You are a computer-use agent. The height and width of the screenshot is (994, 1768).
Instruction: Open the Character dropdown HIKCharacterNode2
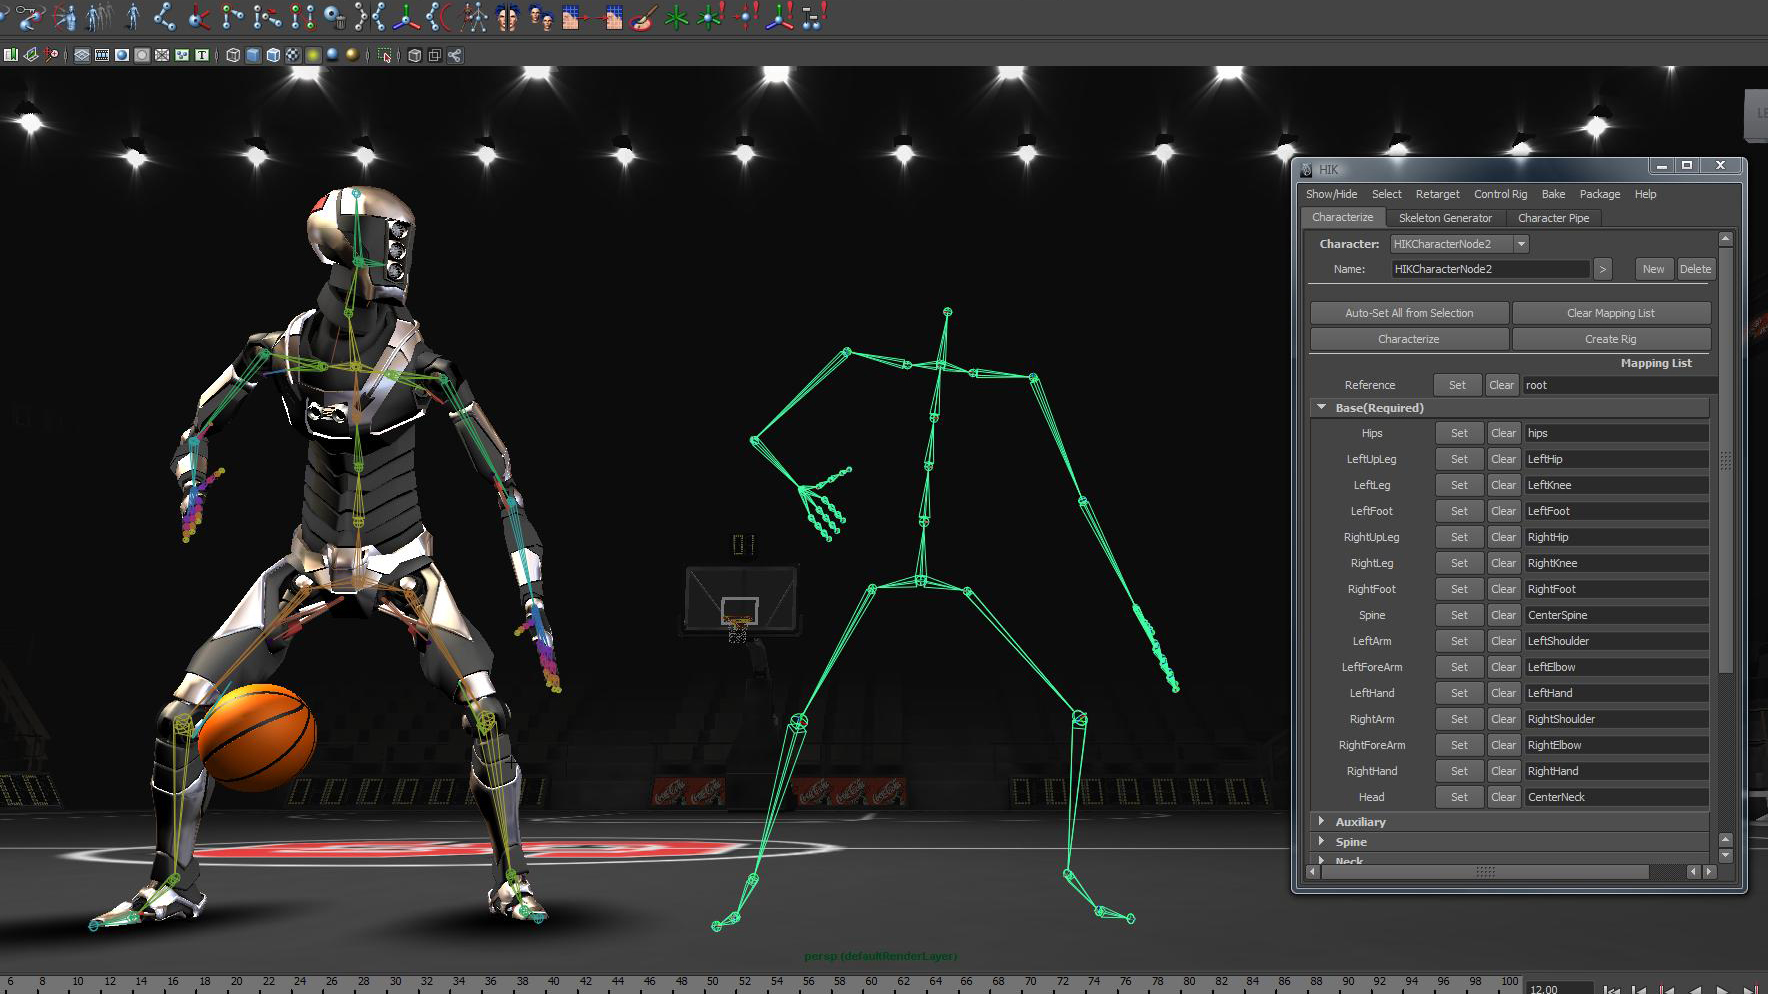pyautogui.click(x=1459, y=244)
